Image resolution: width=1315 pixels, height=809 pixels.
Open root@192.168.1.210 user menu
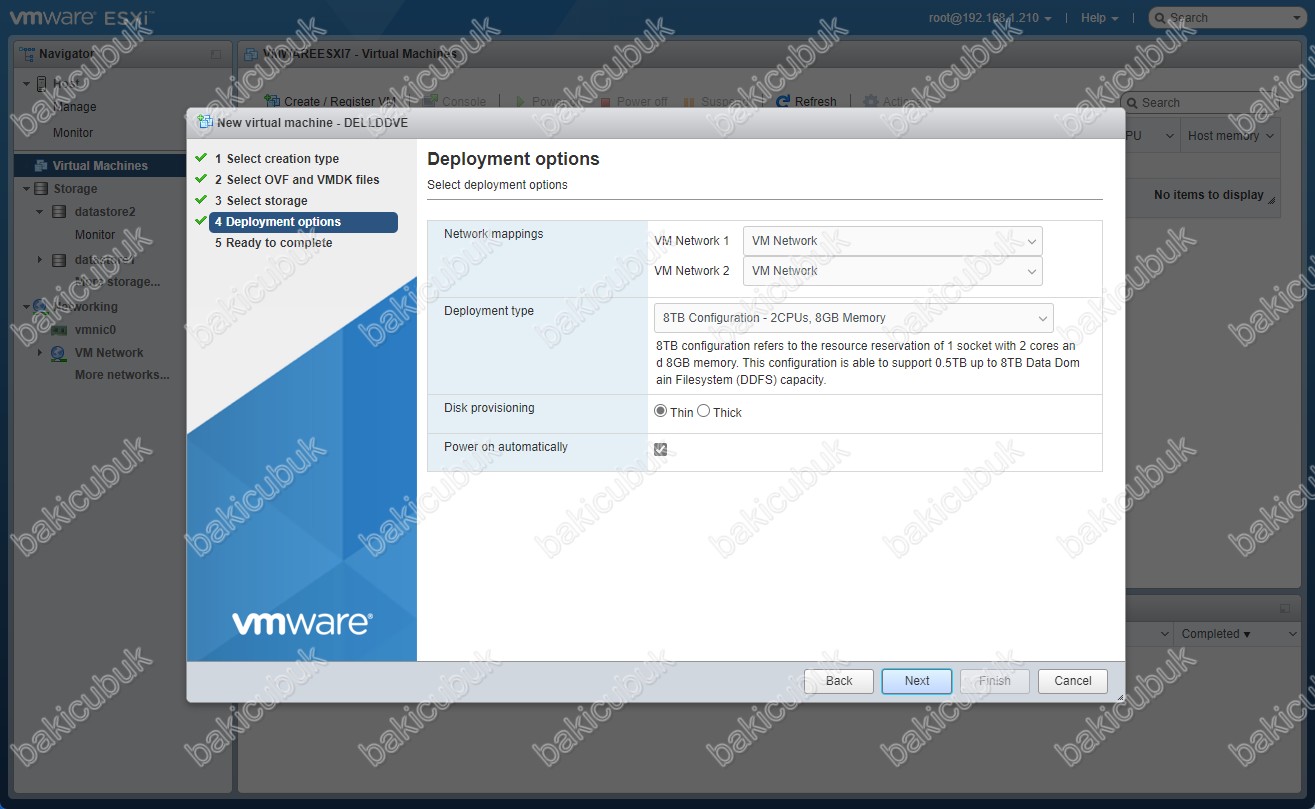(990, 18)
